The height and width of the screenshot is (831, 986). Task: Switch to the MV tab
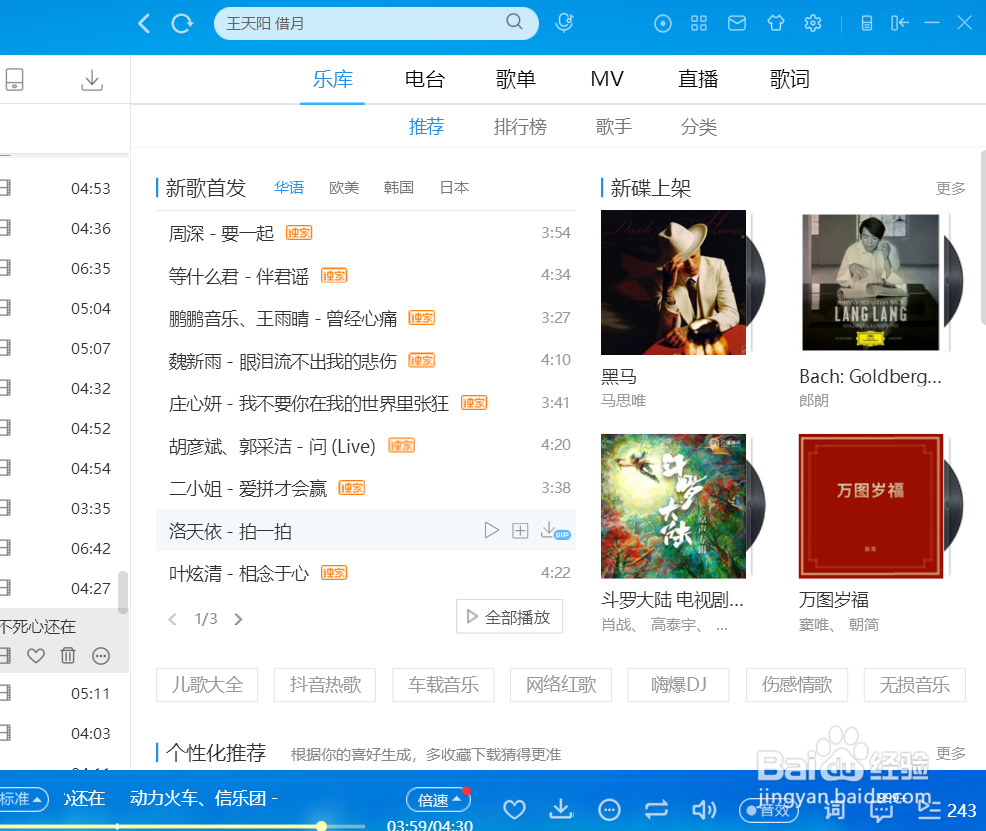[607, 79]
